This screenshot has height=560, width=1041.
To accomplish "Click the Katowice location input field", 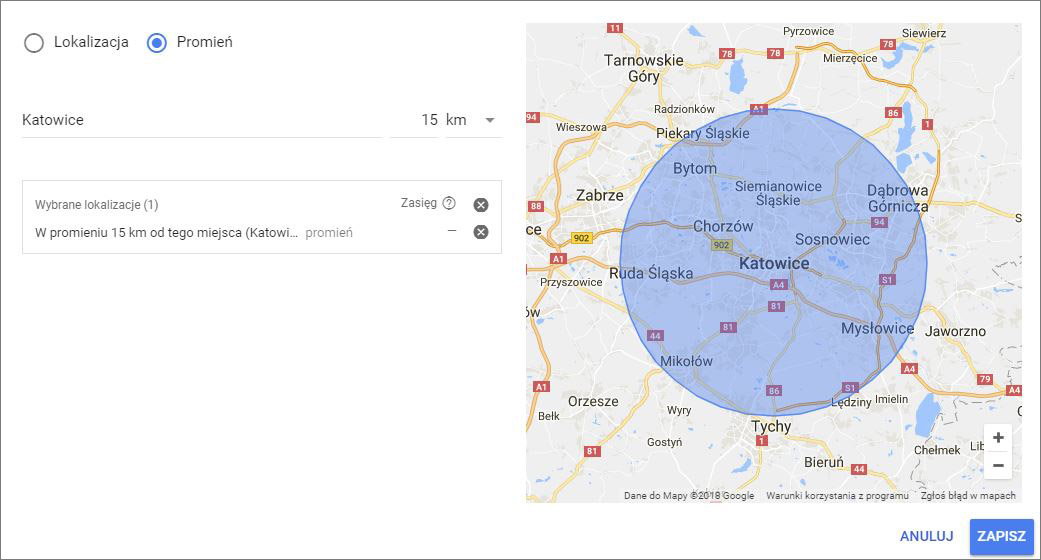I will coord(202,120).
